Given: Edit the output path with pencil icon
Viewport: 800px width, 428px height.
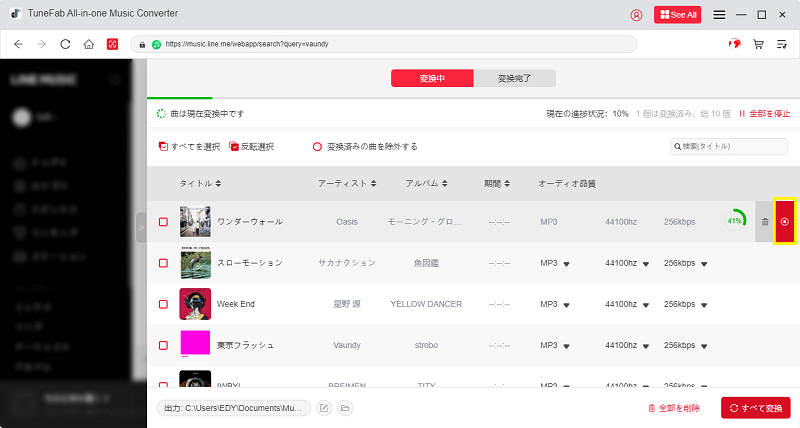Looking at the screenshot, I should (x=324, y=408).
